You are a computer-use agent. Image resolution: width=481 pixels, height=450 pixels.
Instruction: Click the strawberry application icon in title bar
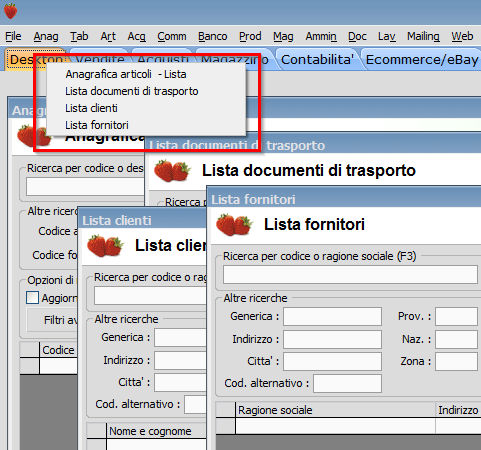point(10,11)
